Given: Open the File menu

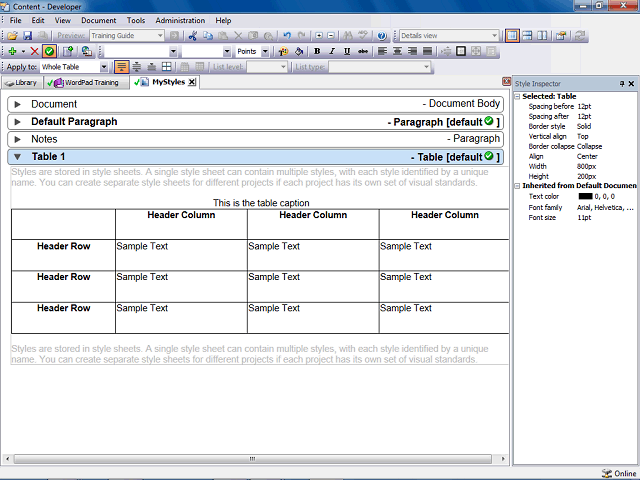Looking at the screenshot, I should pos(16,20).
